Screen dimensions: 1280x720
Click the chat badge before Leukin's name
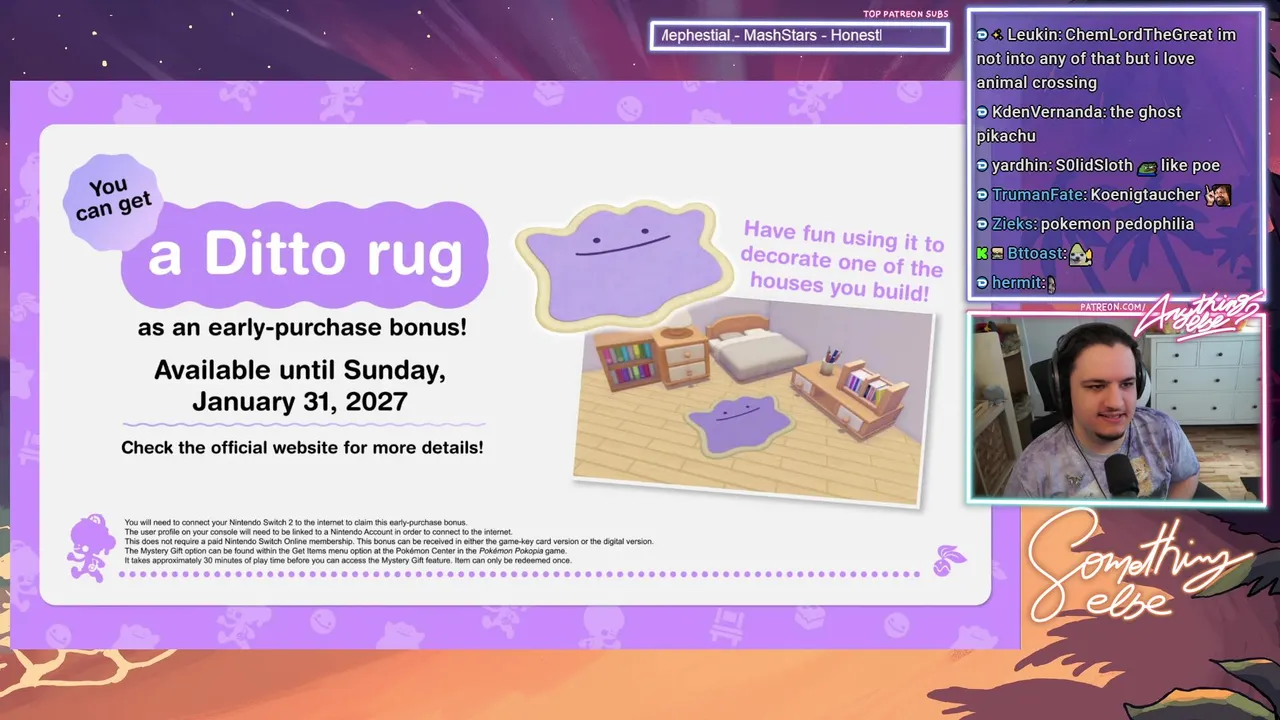click(982, 35)
